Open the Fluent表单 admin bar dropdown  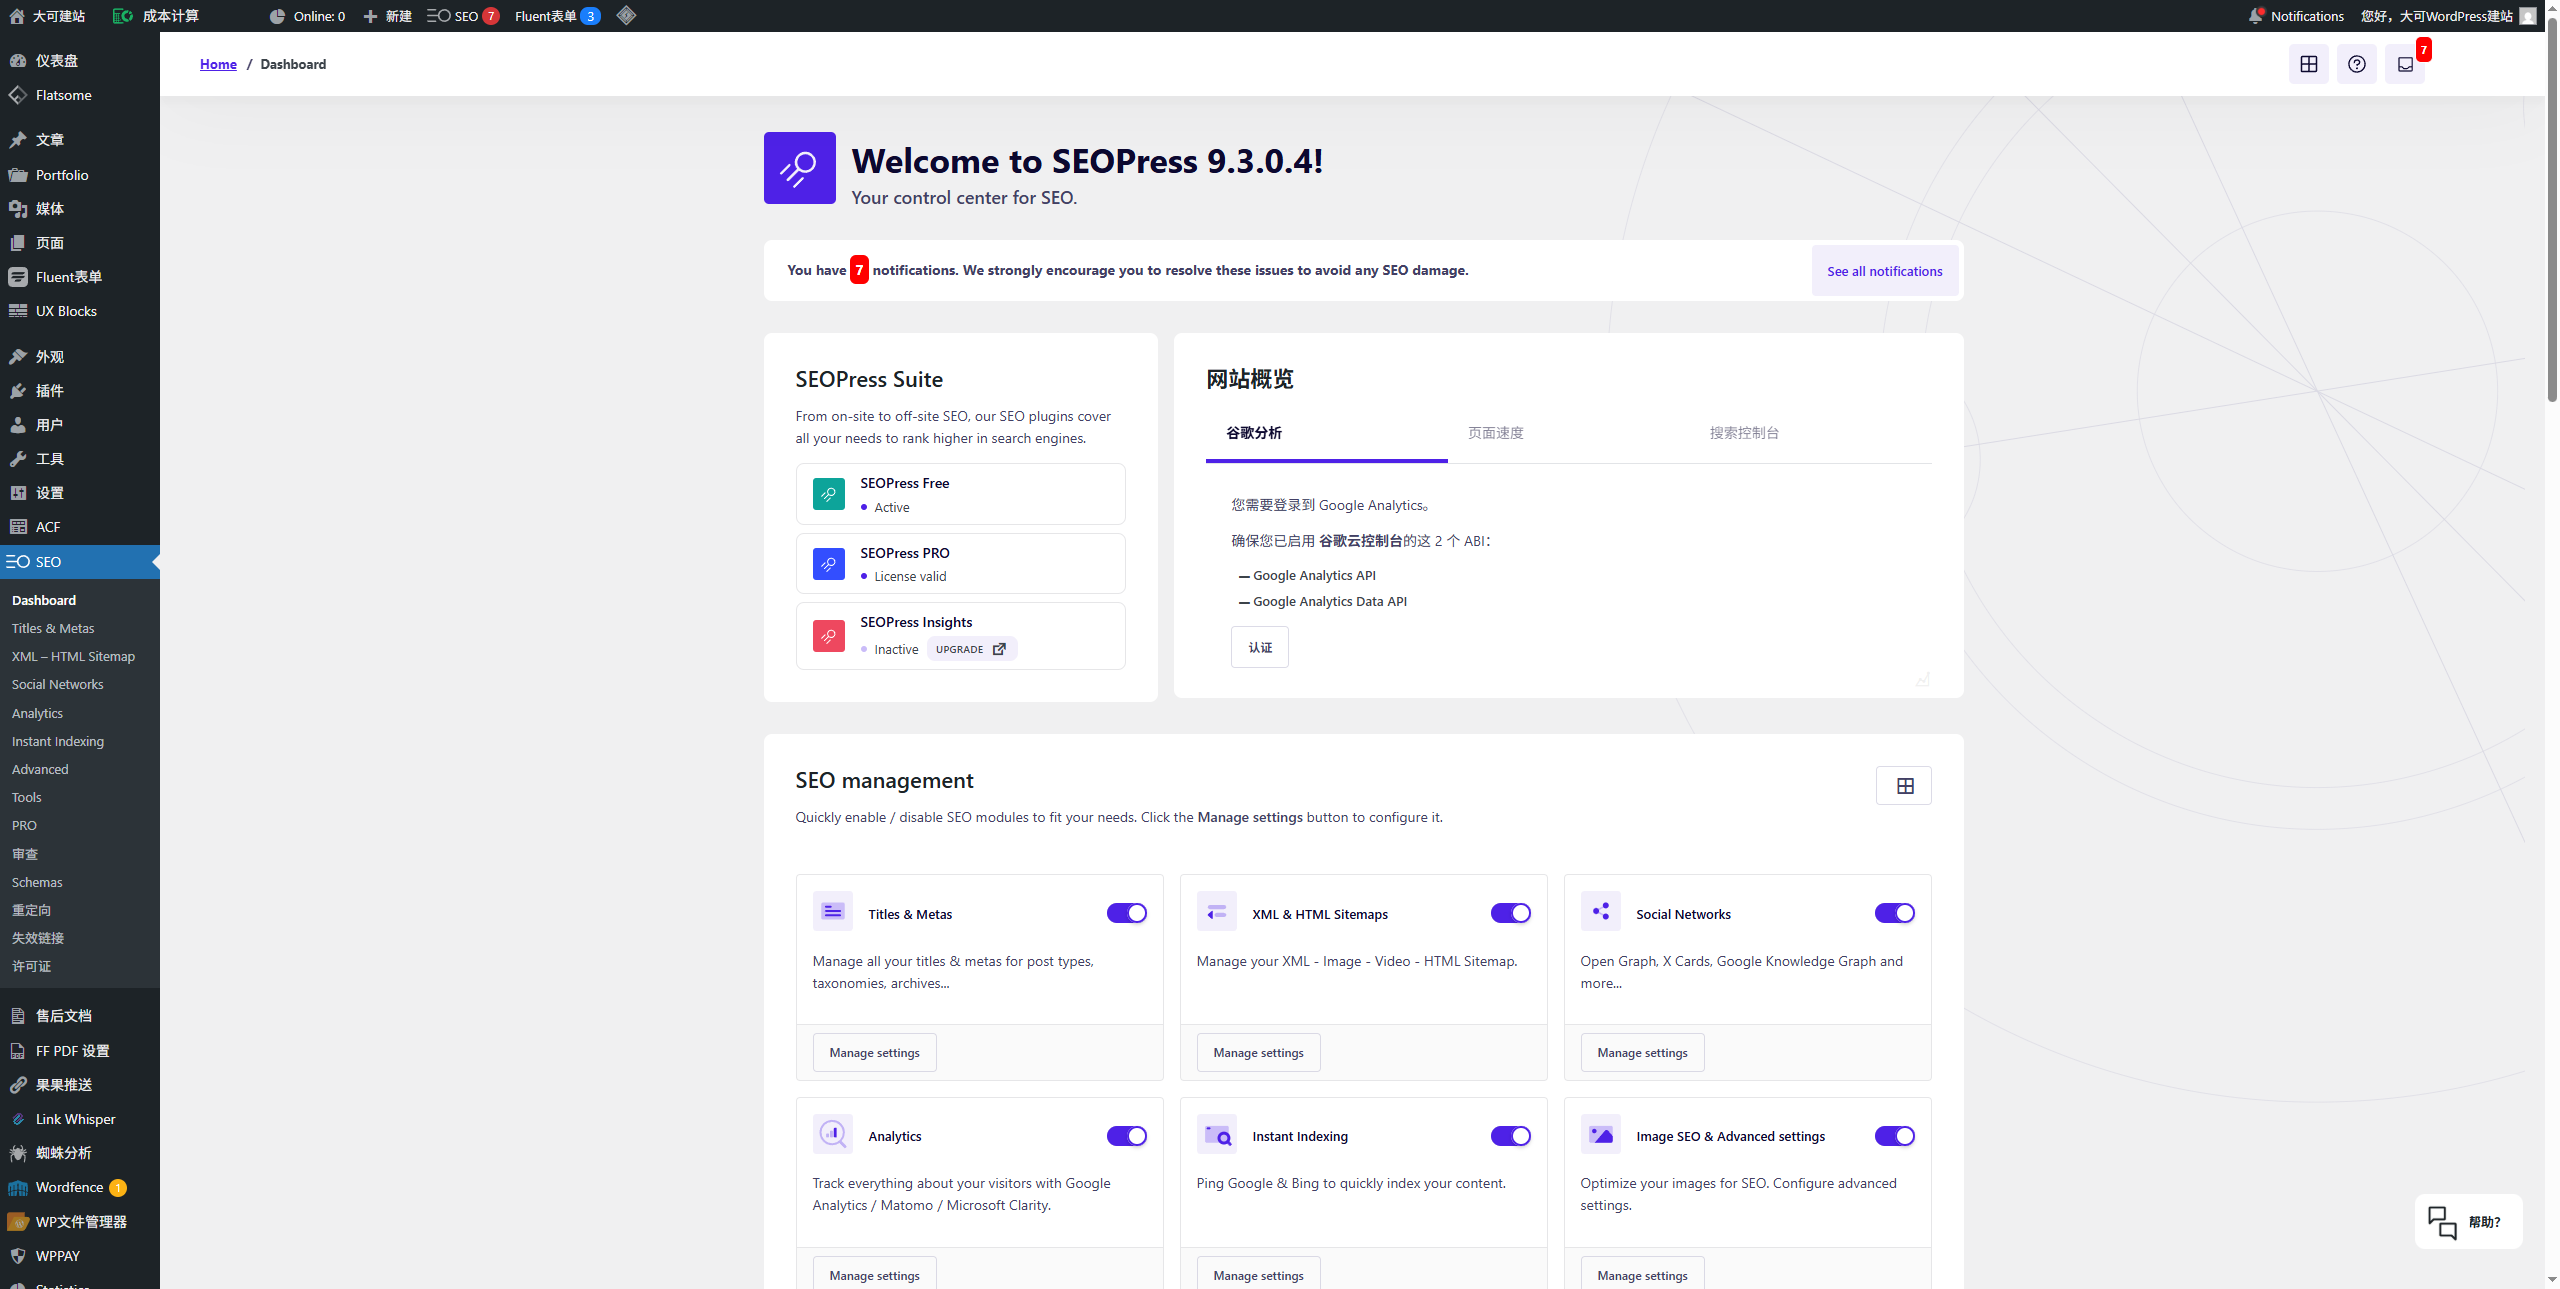557,16
